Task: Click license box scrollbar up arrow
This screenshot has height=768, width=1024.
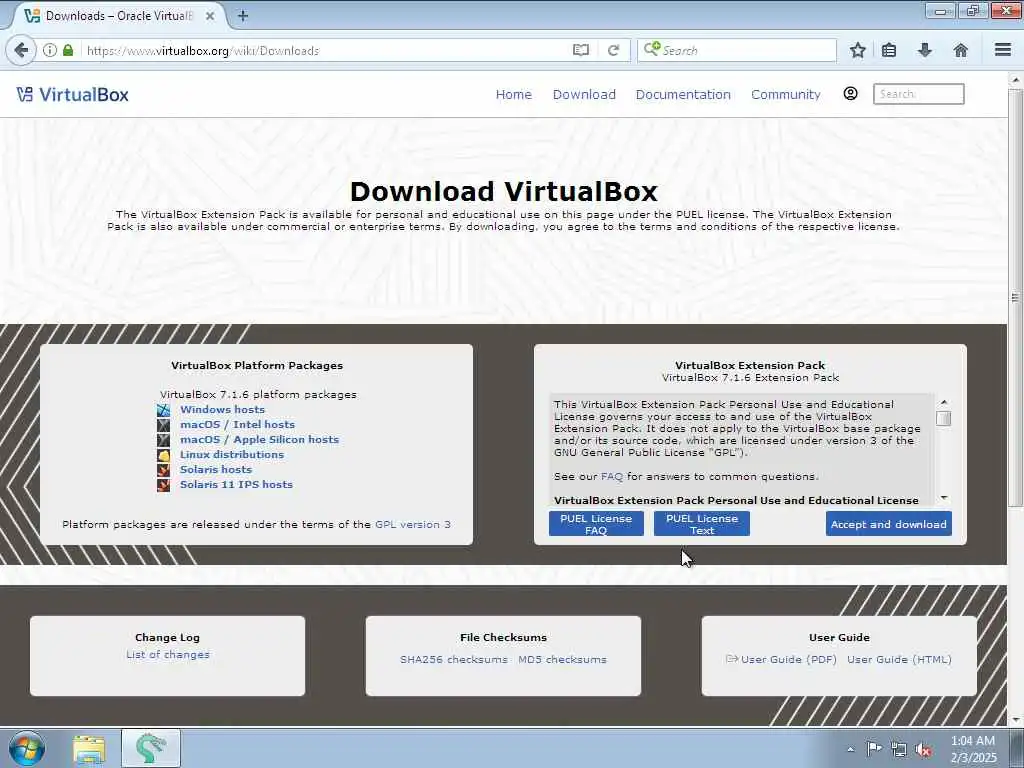Action: click(x=944, y=402)
